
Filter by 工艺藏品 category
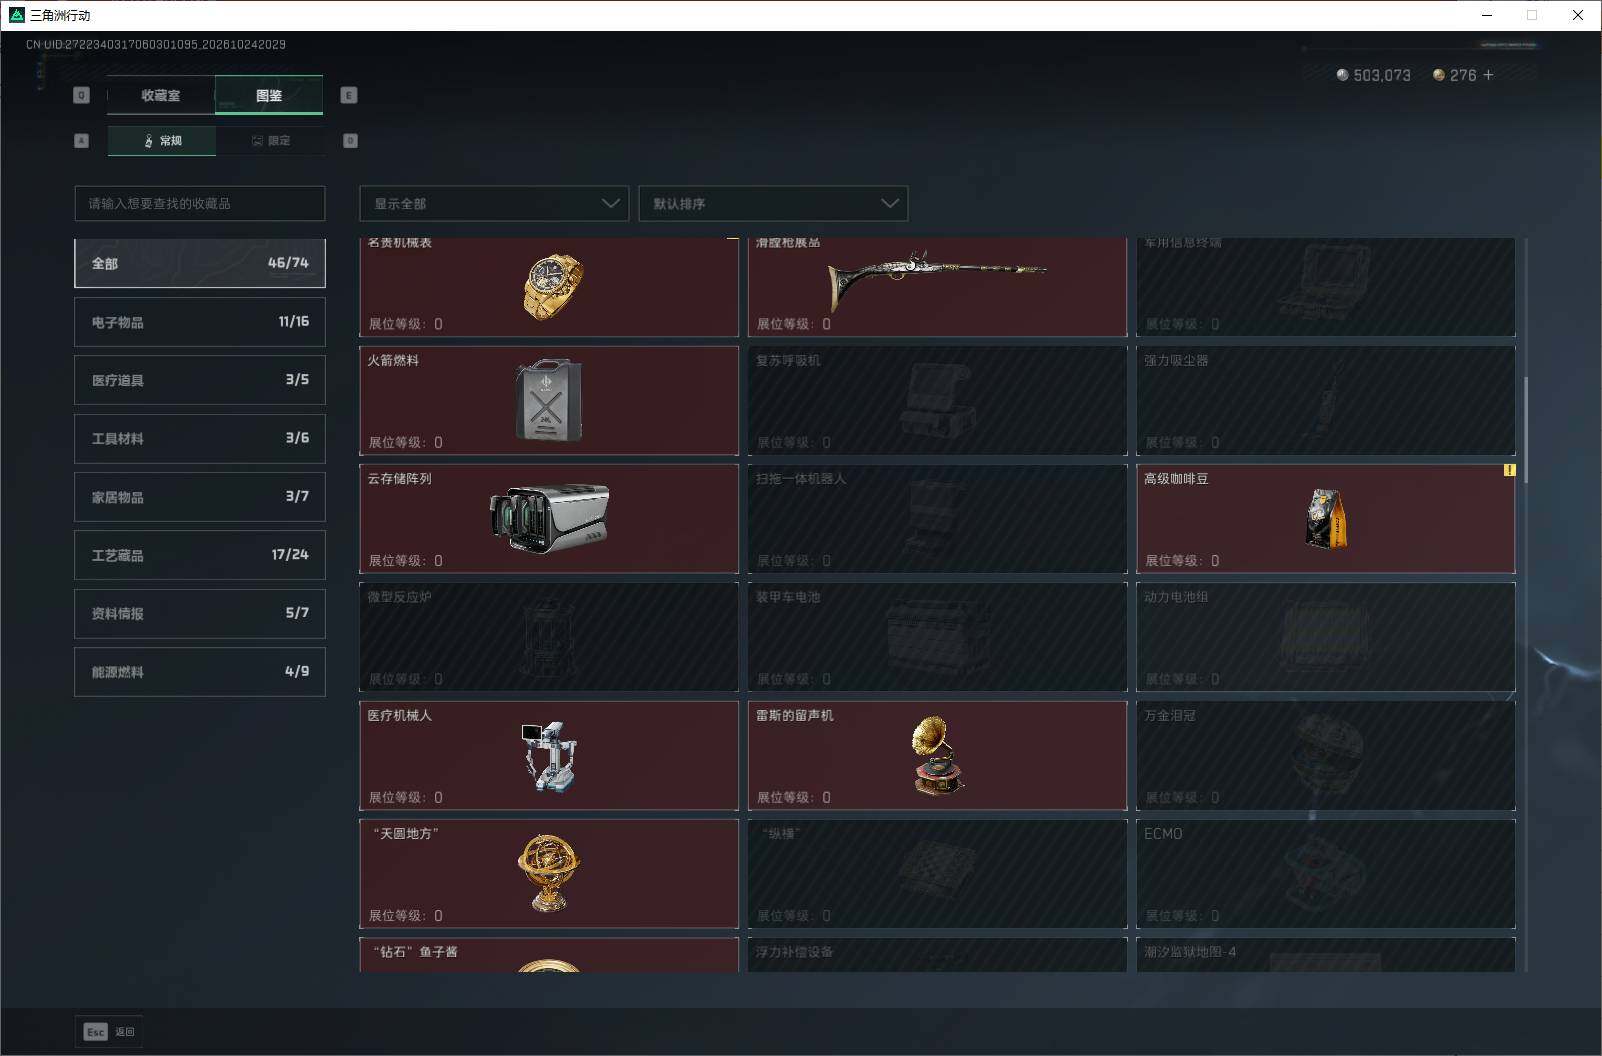pos(200,555)
